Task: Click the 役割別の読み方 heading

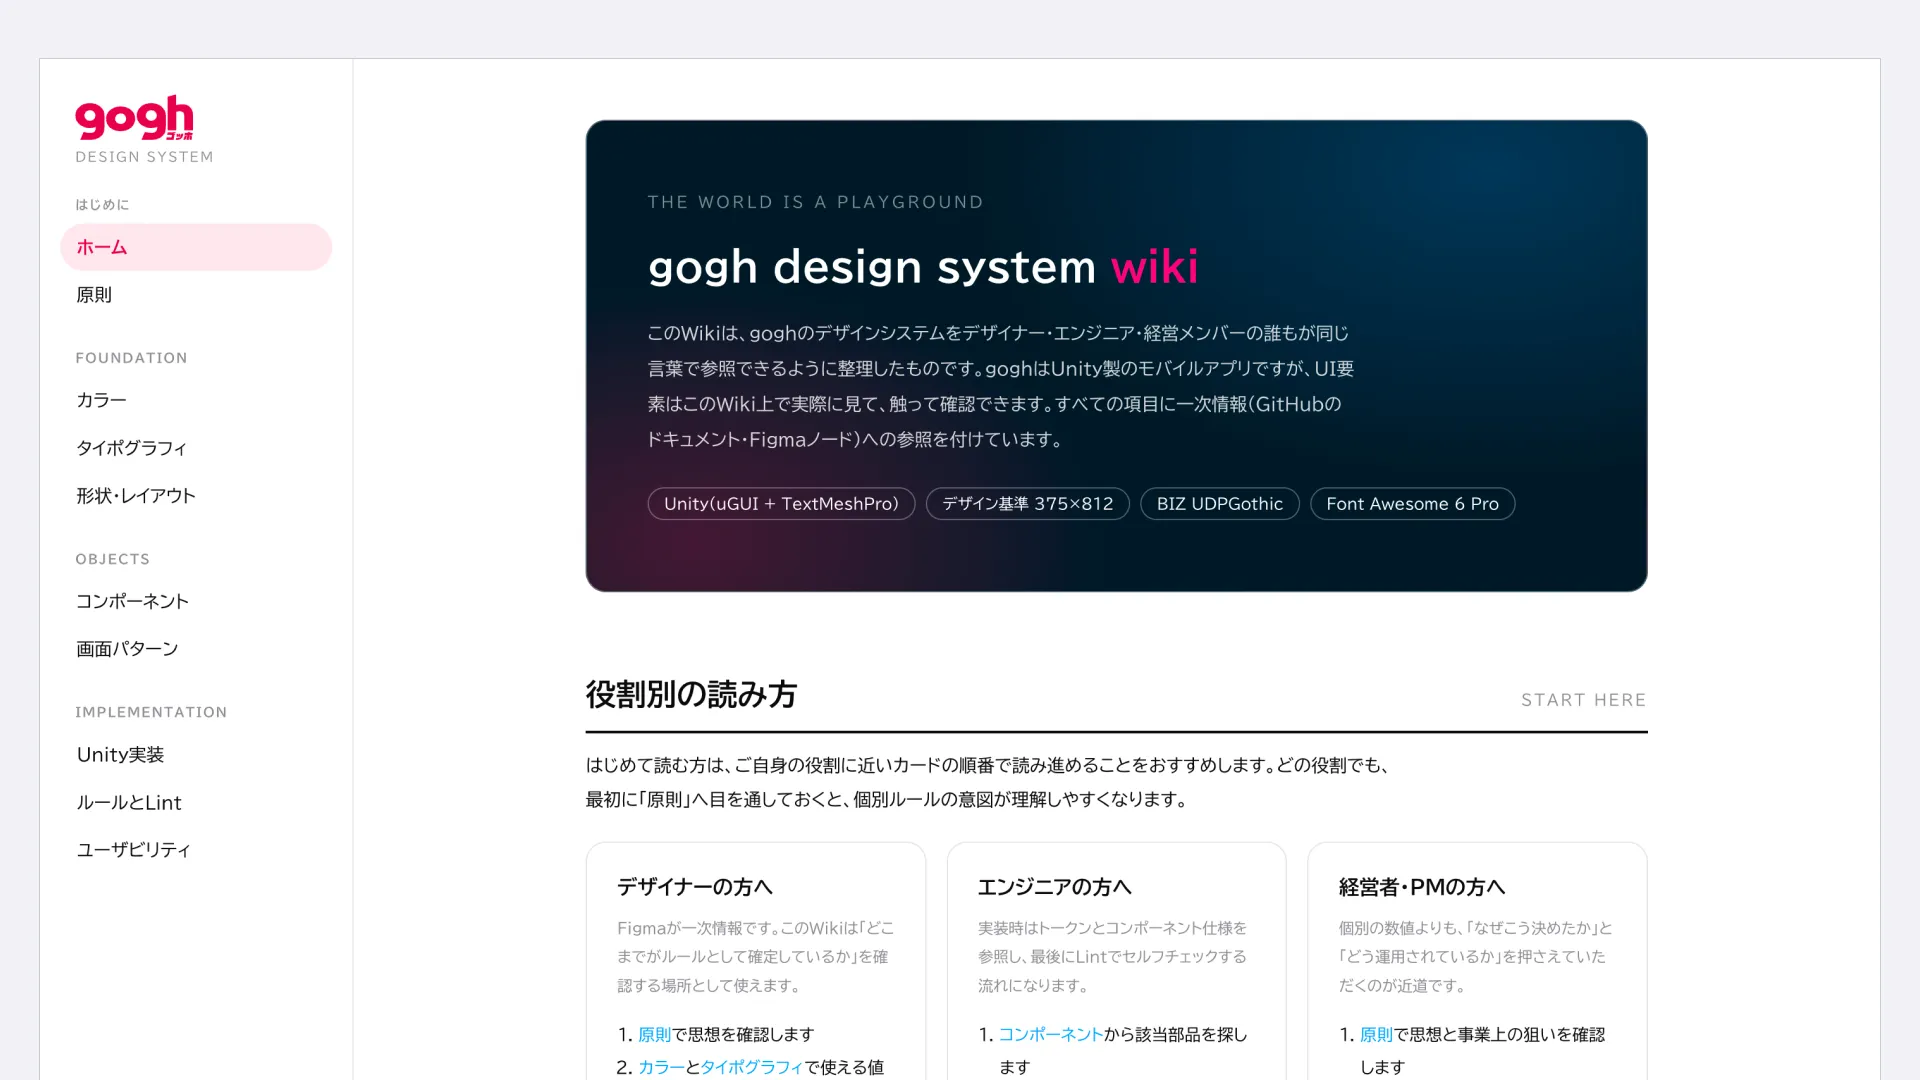Action: pyautogui.click(x=691, y=695)
